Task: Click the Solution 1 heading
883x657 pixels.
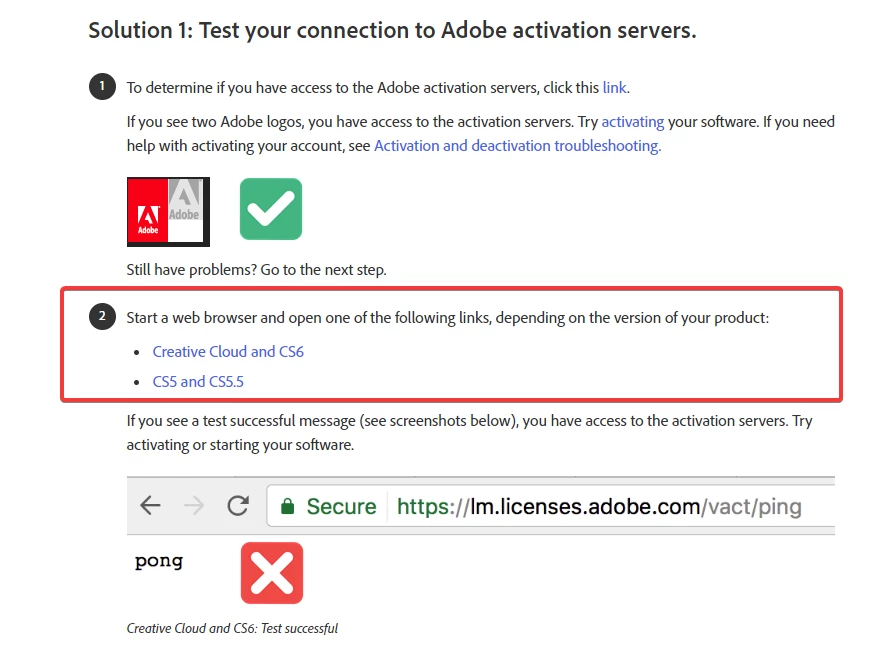Action: click(x=392, y=30)
